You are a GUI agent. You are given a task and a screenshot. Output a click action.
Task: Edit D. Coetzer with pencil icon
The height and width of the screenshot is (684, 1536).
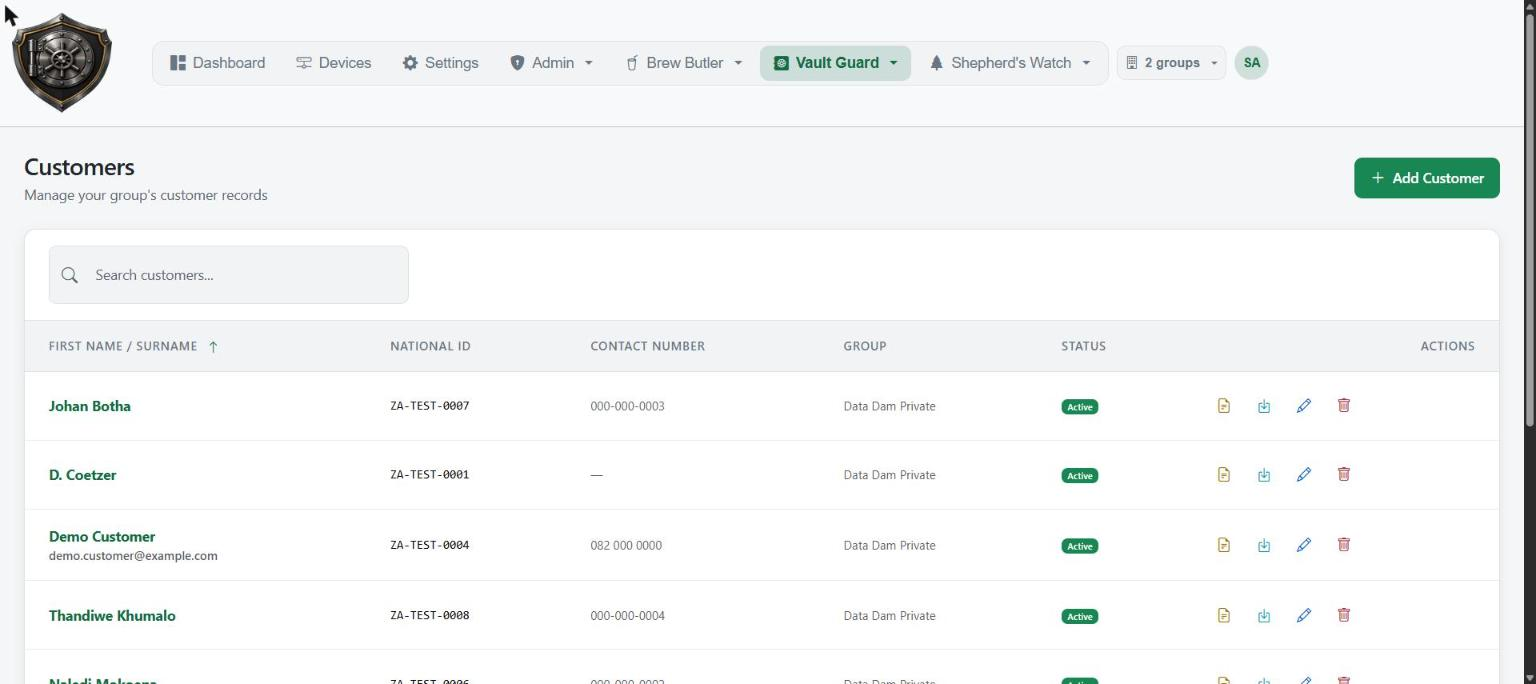pos(1304,475)
